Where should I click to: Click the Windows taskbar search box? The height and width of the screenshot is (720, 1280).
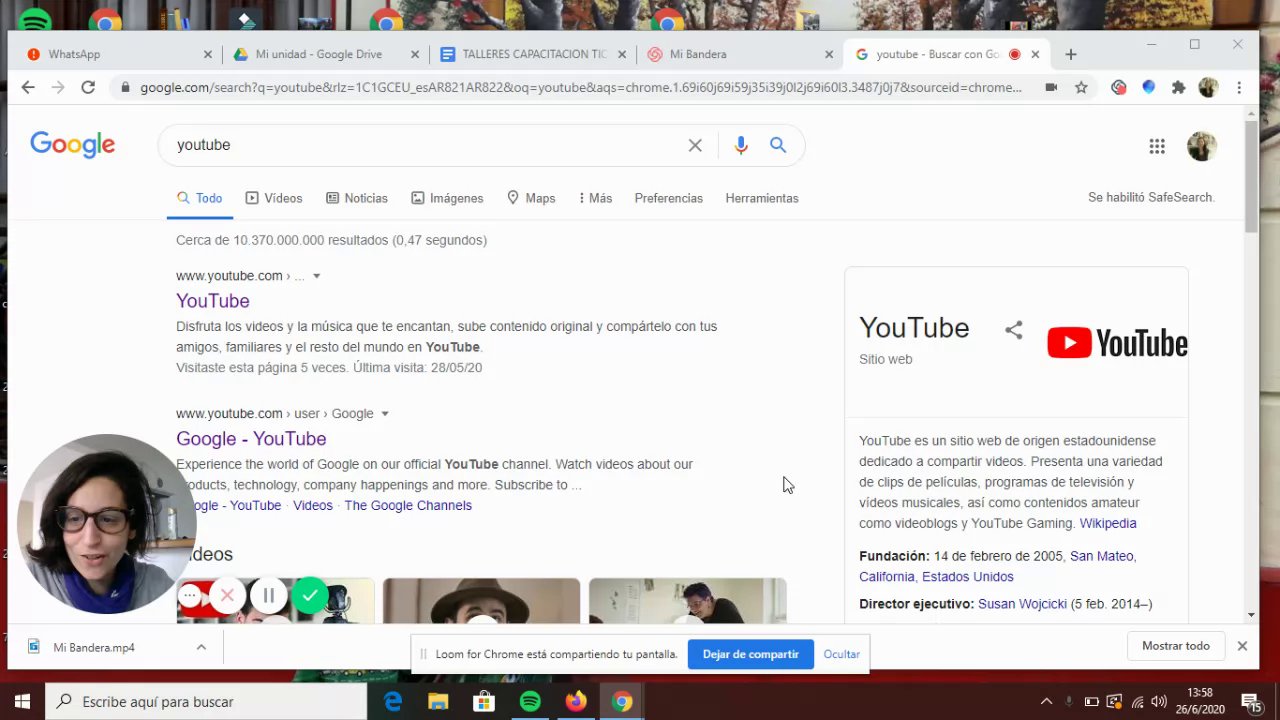point(207,702)
